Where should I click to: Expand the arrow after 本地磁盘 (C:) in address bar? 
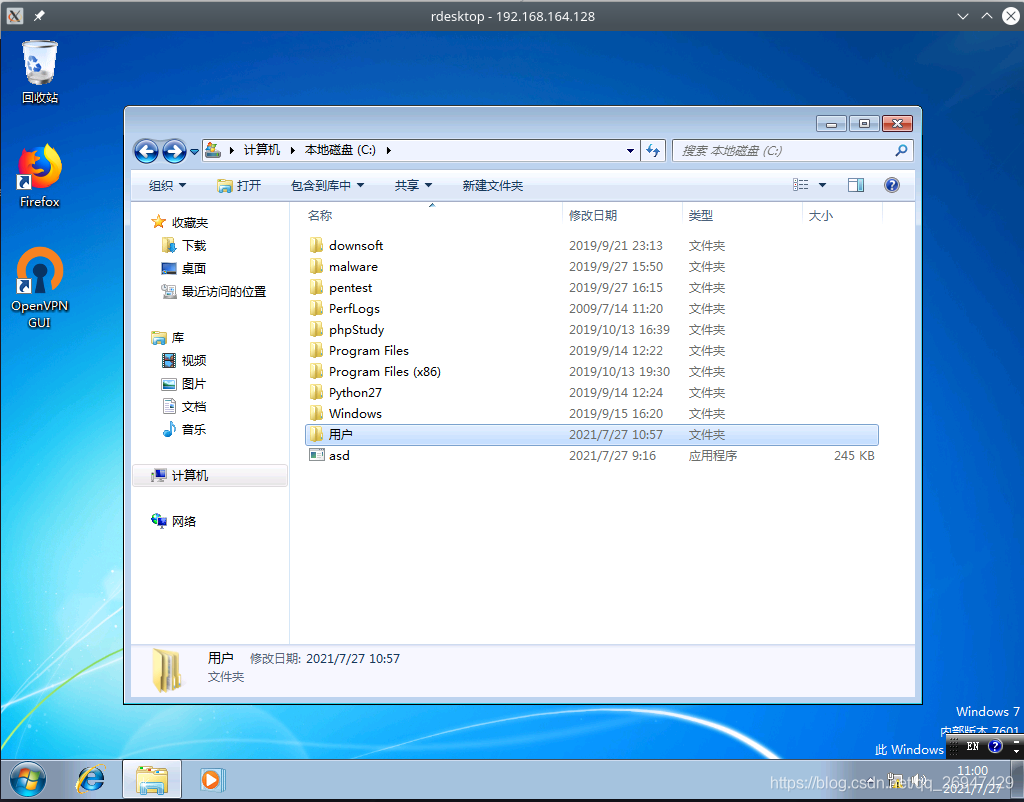(389, 150)
